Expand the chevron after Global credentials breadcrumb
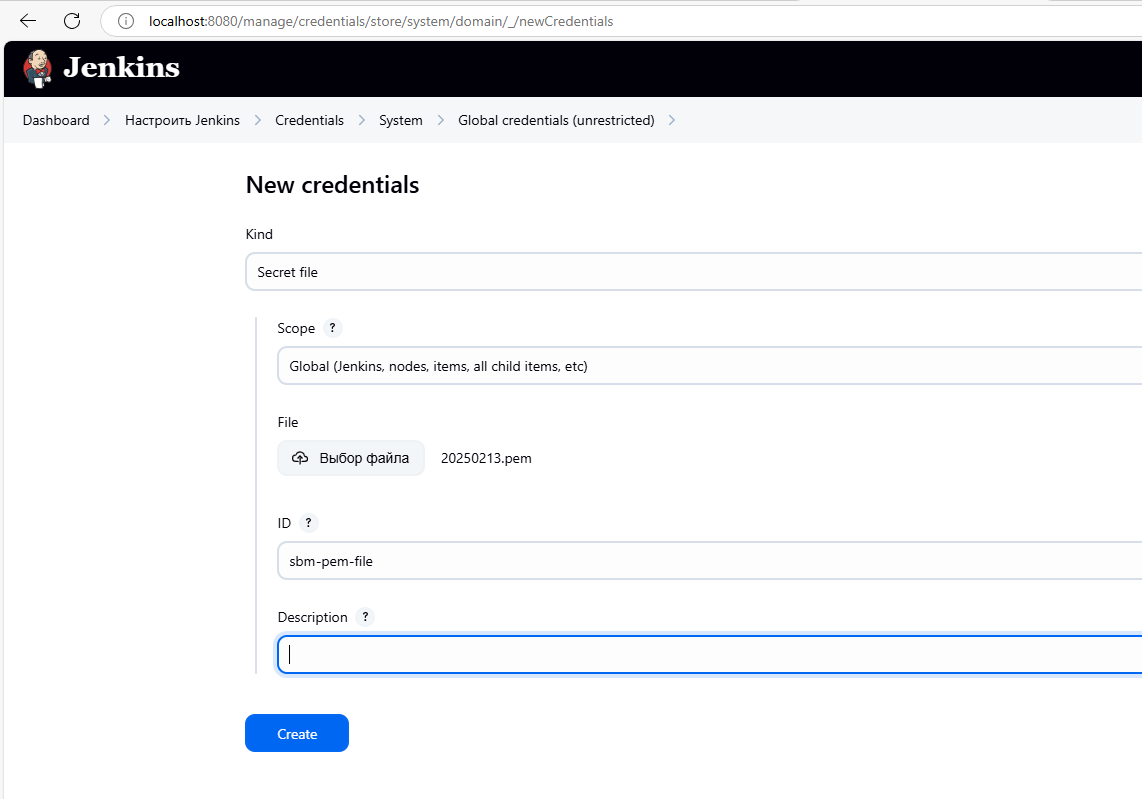1142x799 pixels. pyautogui.click(x=672, y=121)
